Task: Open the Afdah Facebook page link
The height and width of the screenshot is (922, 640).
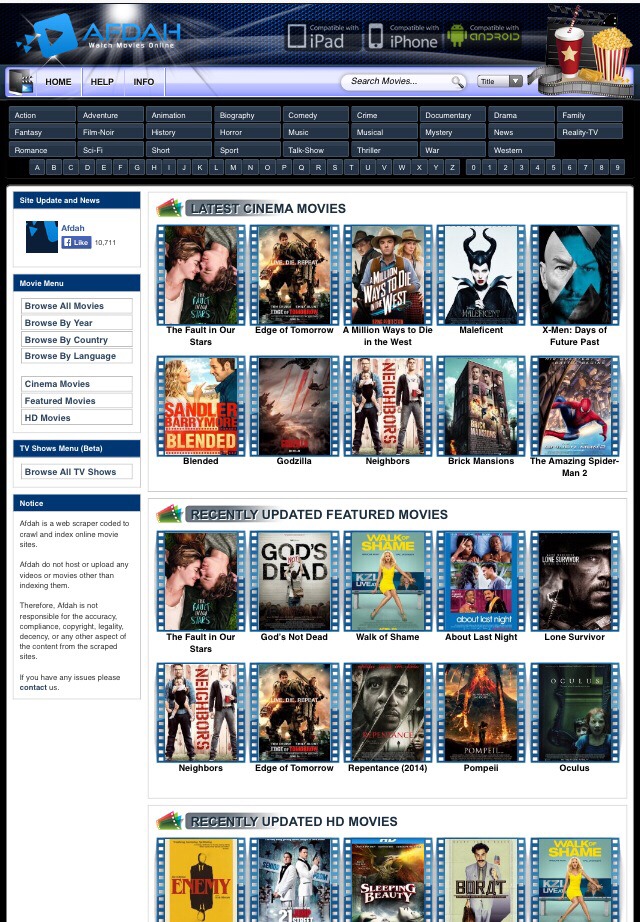Action: (x=73, y=228)
